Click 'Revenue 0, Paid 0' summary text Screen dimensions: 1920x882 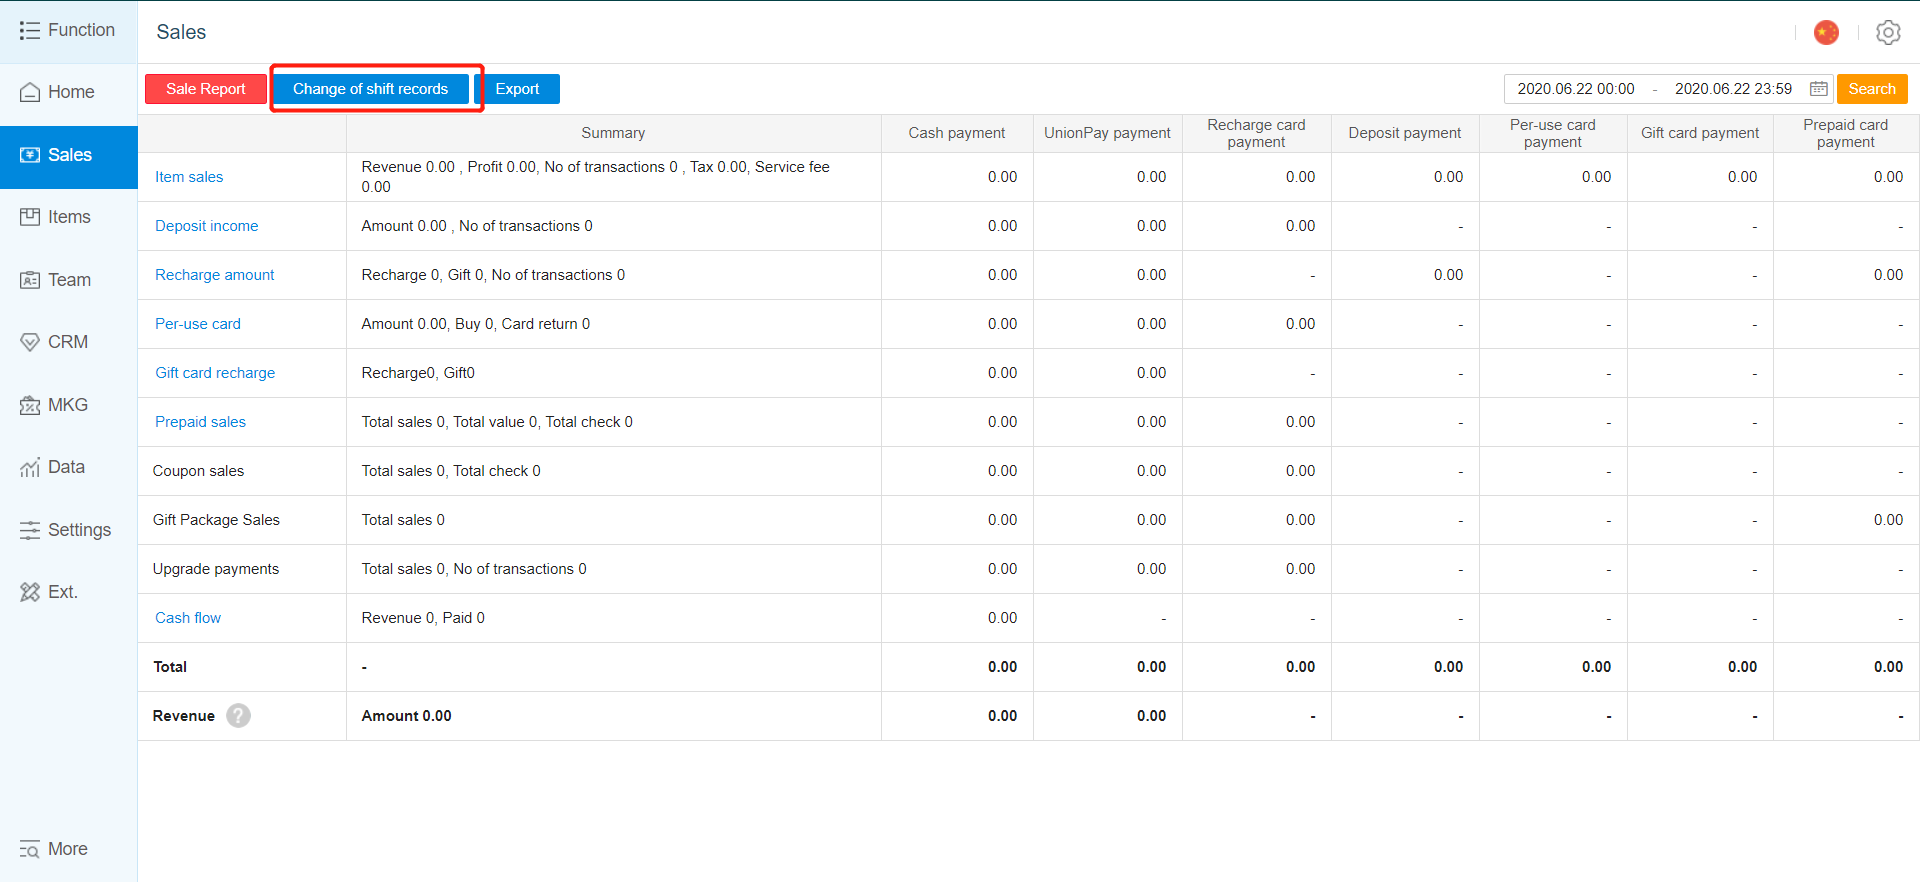423,618
